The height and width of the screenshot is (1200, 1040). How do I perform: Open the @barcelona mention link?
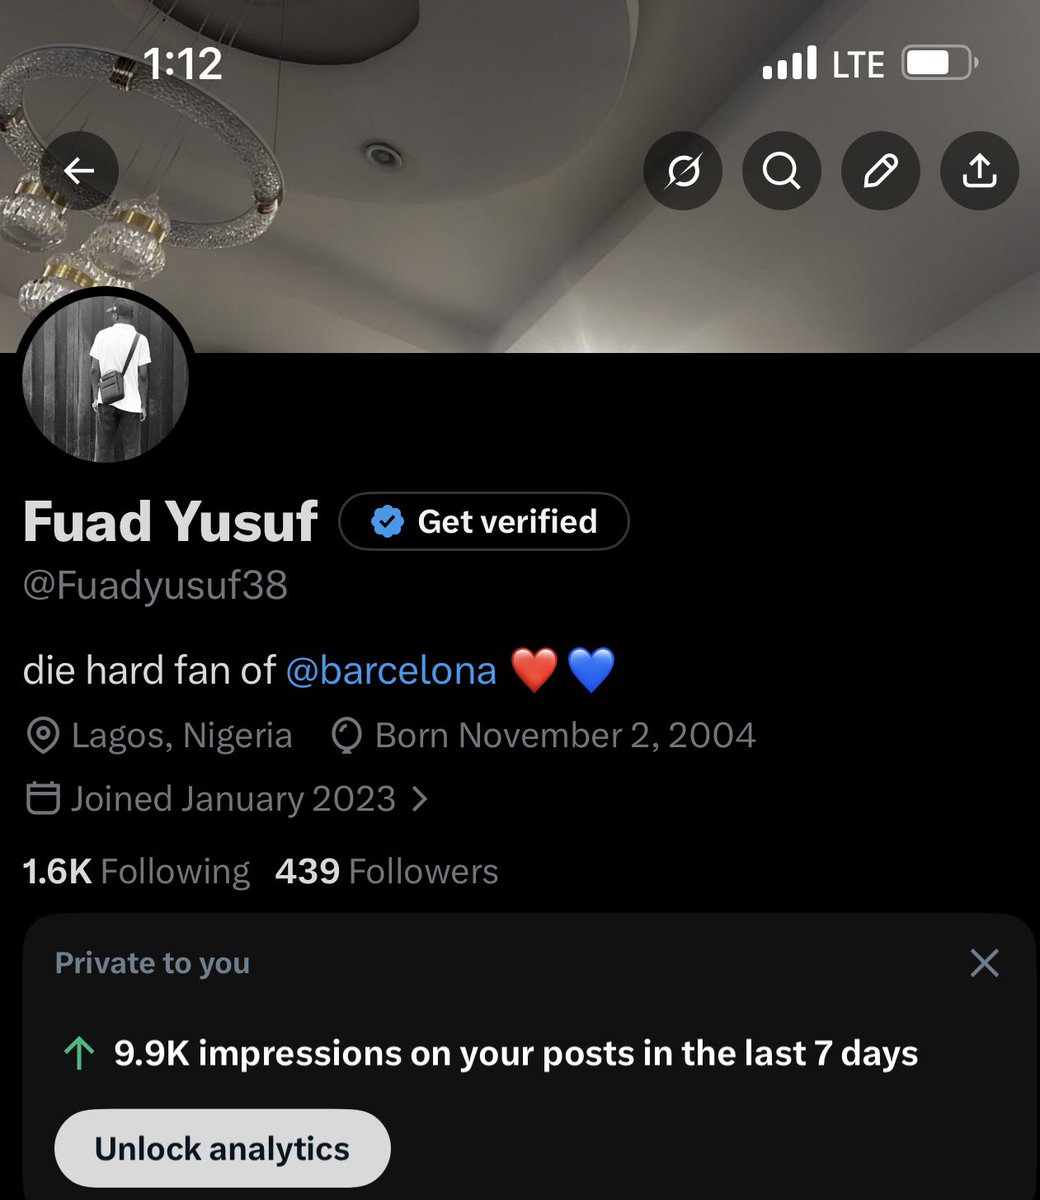tap(391, 670)
